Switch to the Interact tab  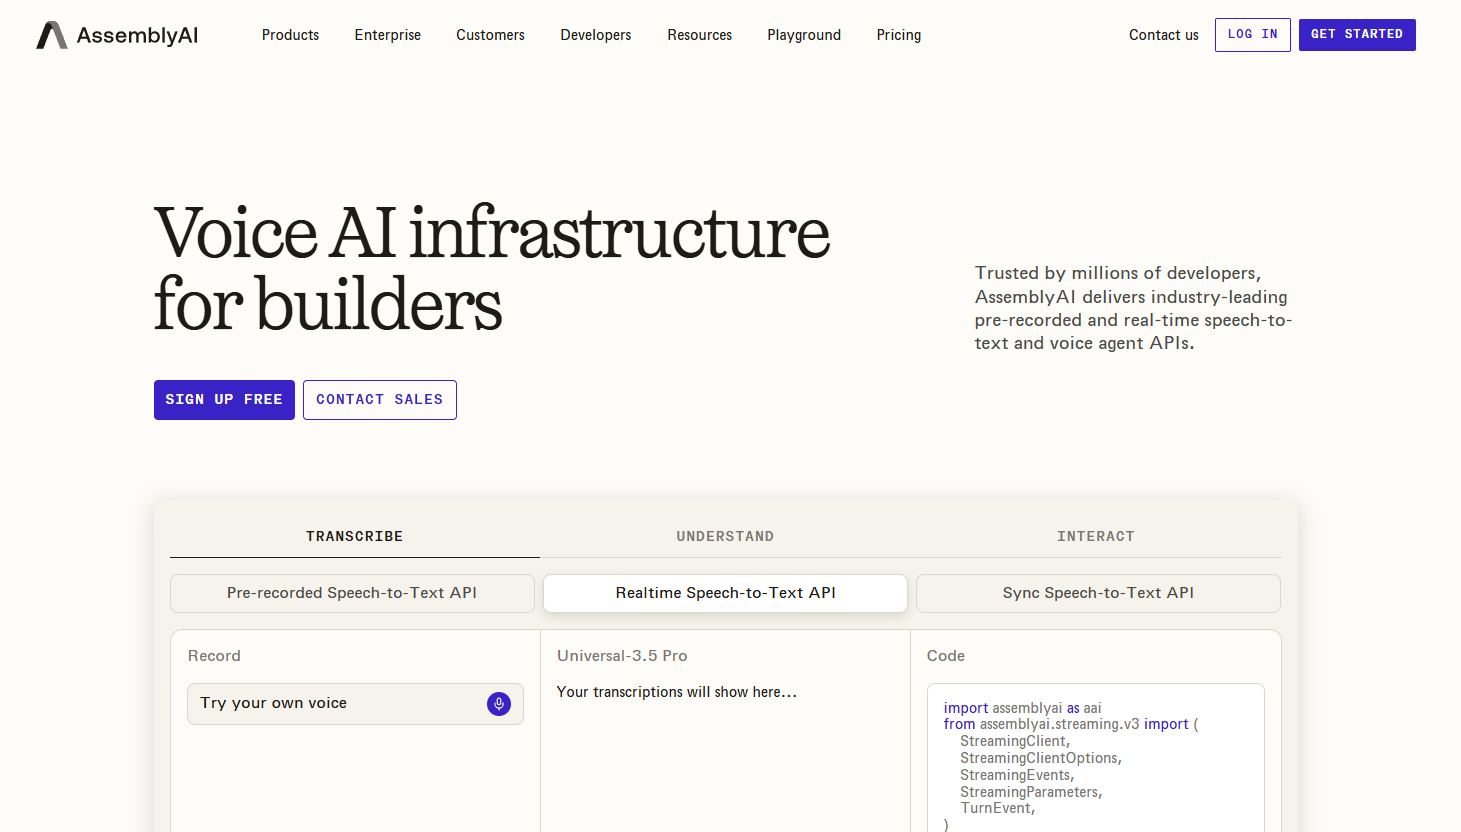pyautogui.click(x=1096, y=537)
